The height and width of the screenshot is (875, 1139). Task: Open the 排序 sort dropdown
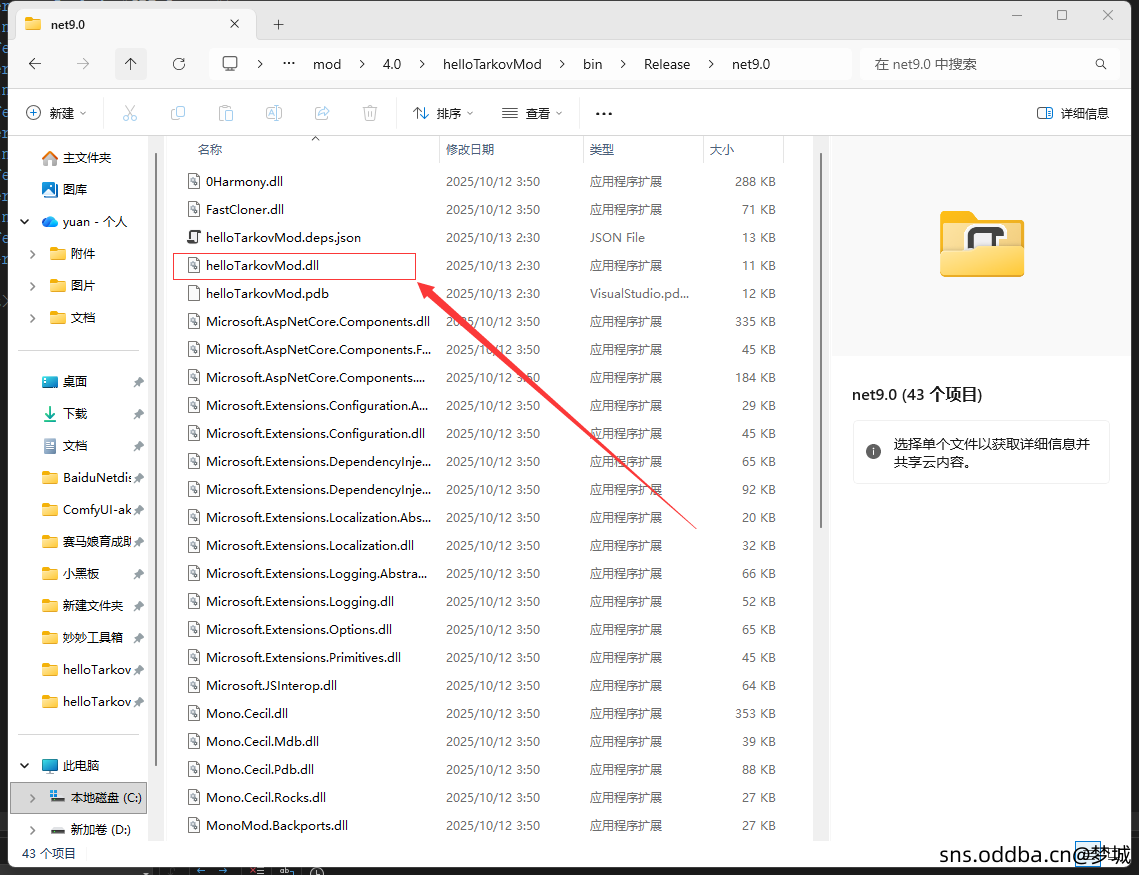tap(443, 113)
